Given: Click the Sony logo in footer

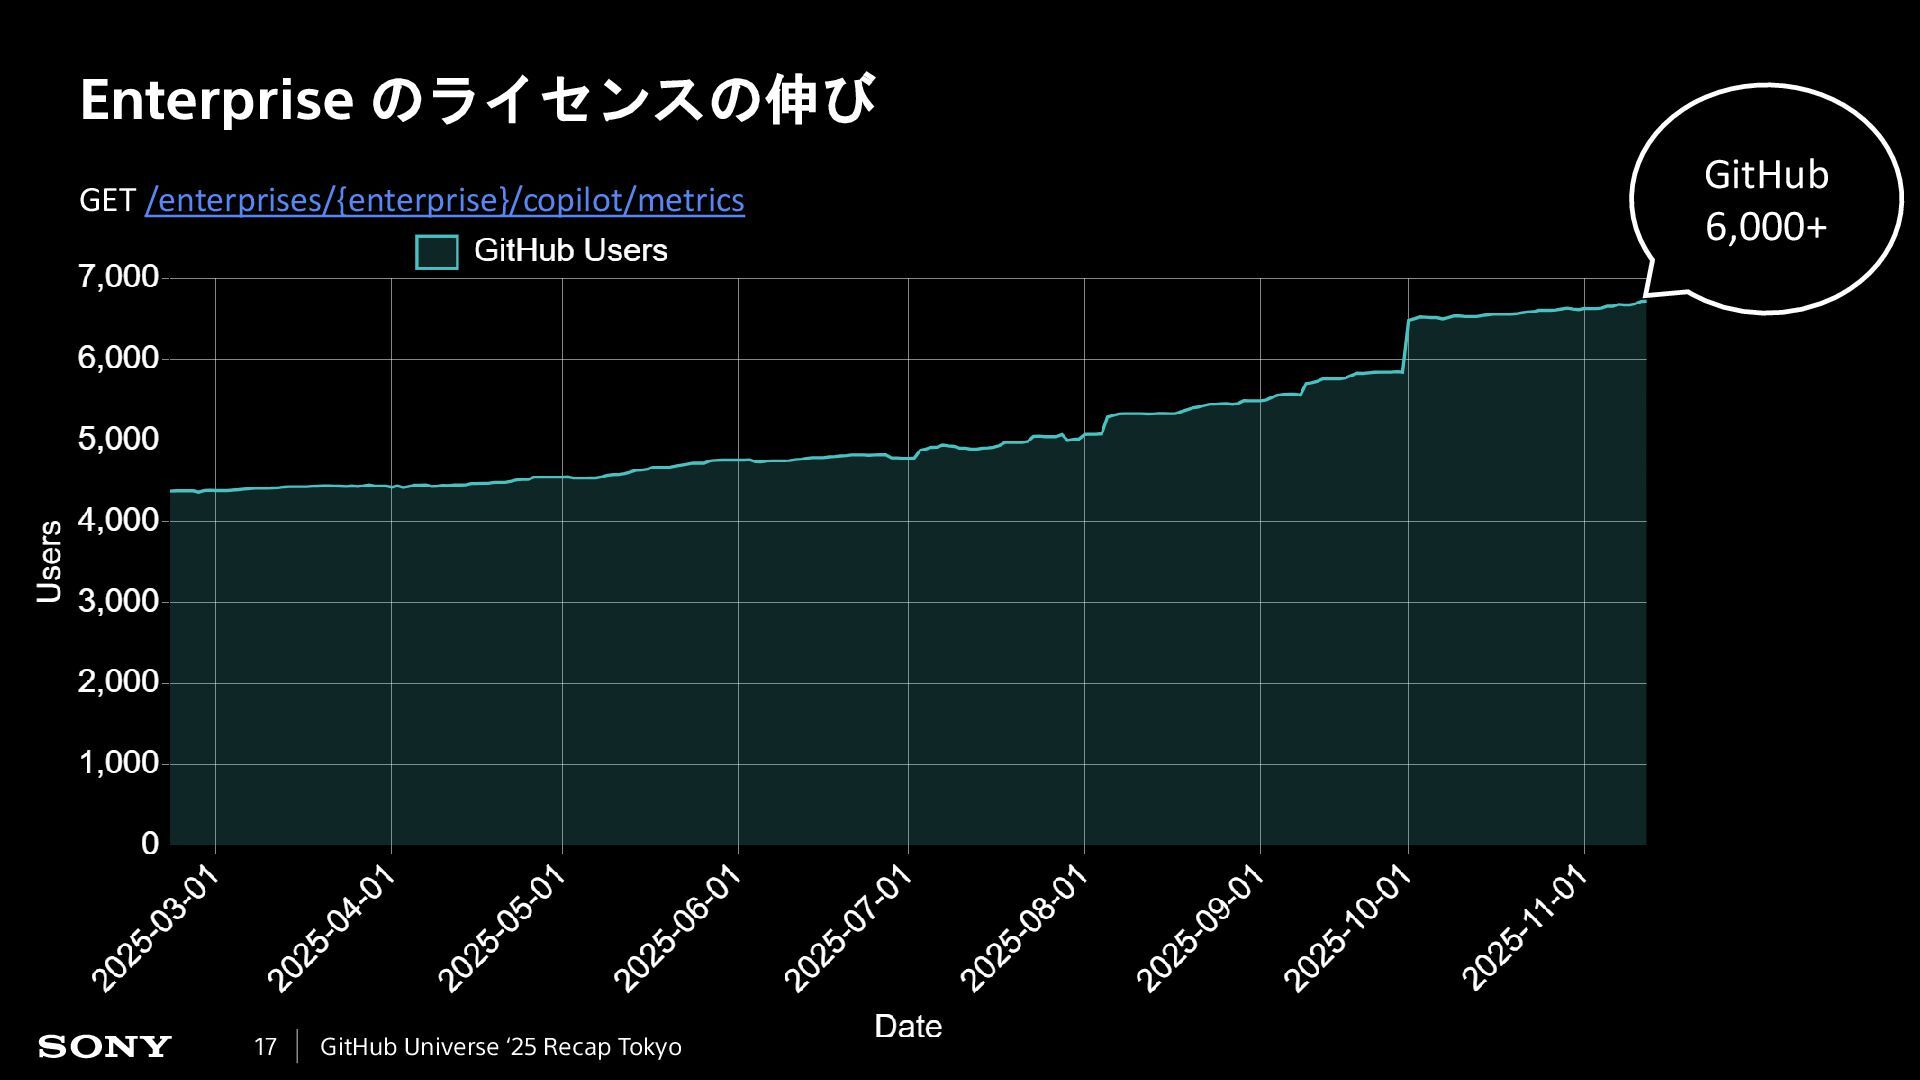Looking at the screenshot, I should (x=105, y=1047).
